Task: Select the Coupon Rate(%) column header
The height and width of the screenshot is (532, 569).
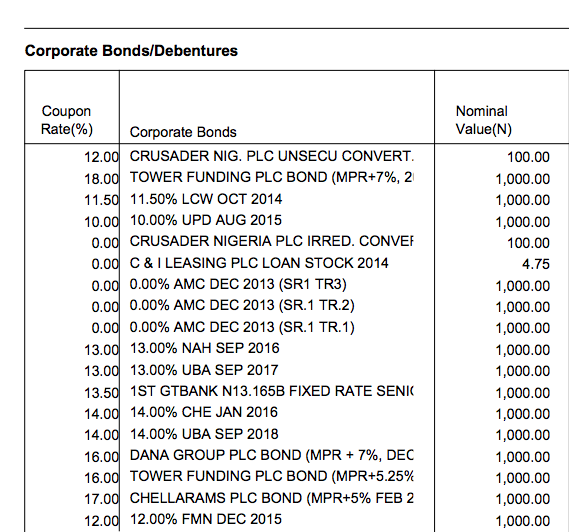Action: pyautogui.click(x=66, y=120)
